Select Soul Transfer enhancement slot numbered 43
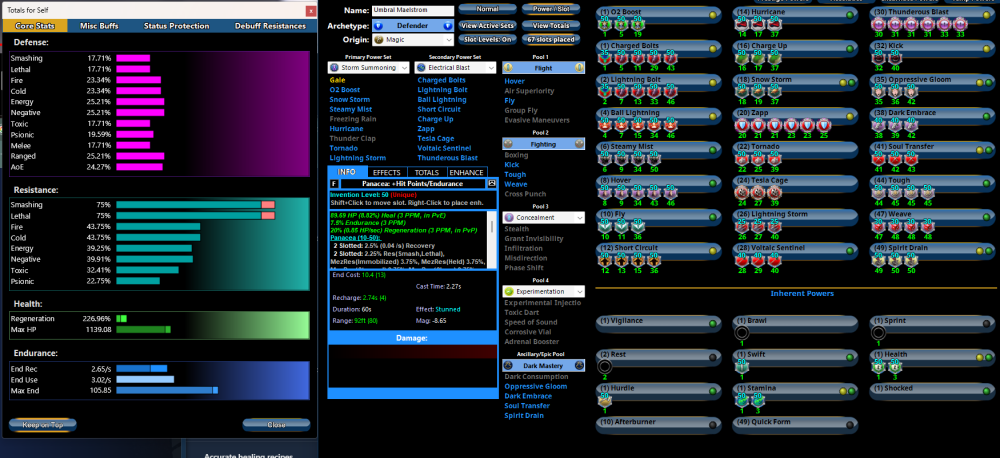This screenshot has height=458, width=1000. [x=909, y=159]
